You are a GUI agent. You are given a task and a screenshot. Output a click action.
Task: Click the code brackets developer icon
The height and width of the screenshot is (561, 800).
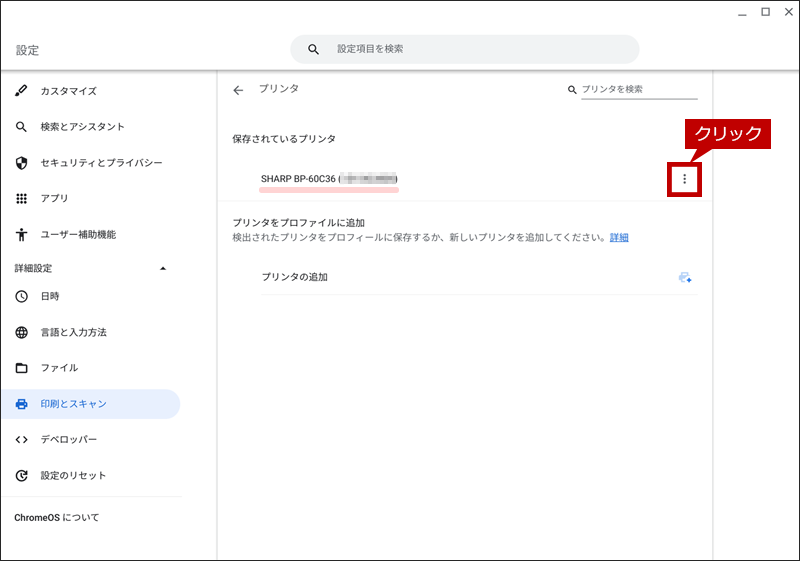(21, 440)
